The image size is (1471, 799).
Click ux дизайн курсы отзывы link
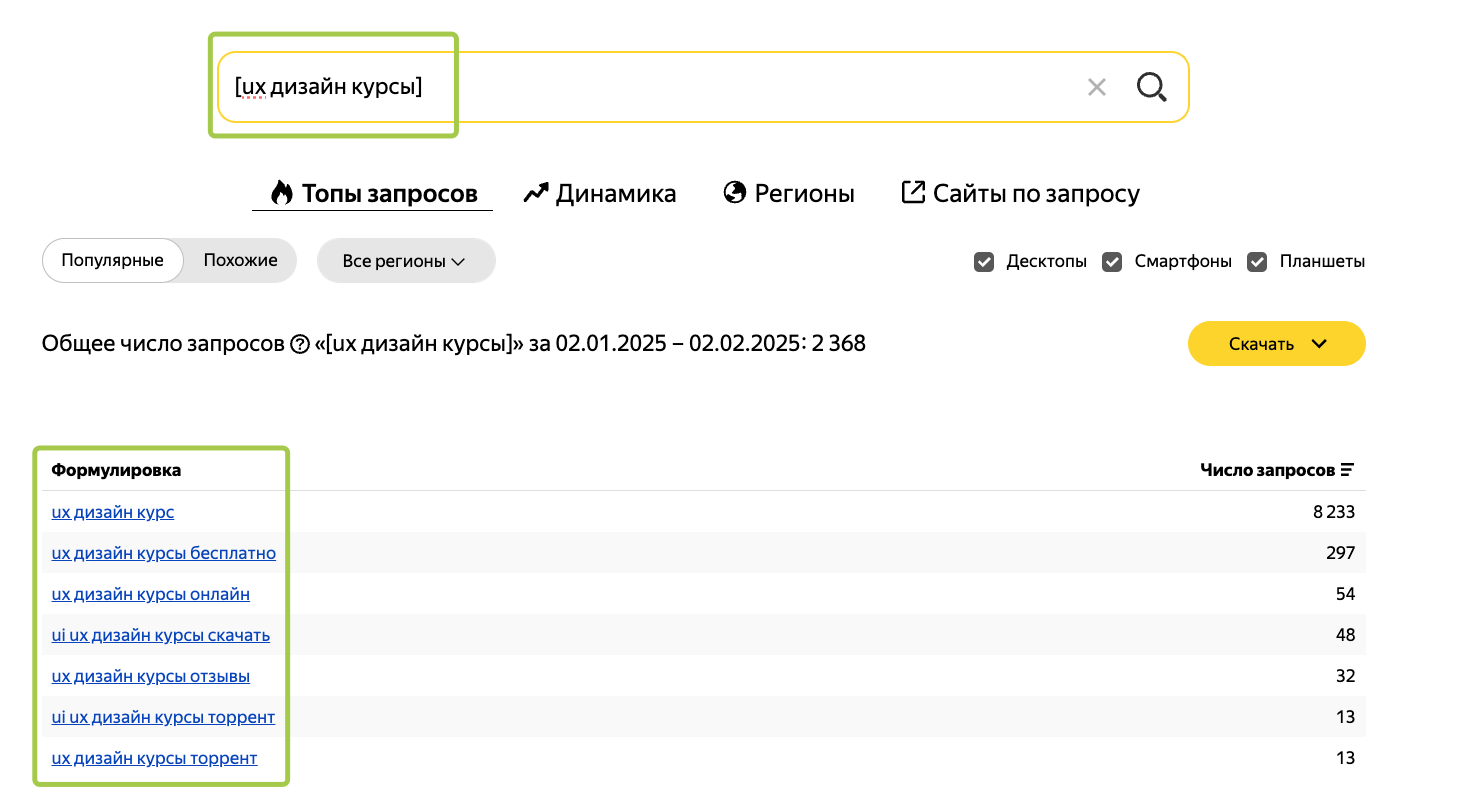150,676
